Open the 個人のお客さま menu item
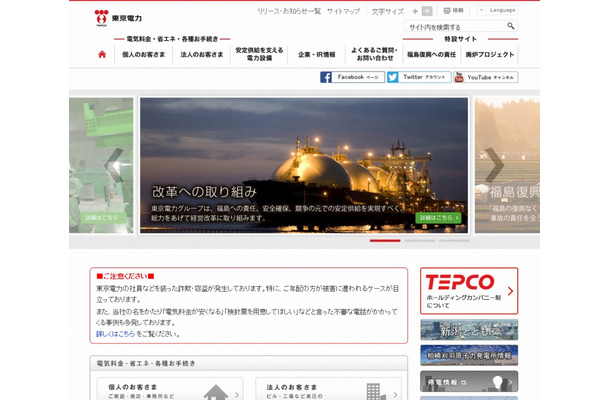Screen dimensions: 610x400 coord(144,54)
